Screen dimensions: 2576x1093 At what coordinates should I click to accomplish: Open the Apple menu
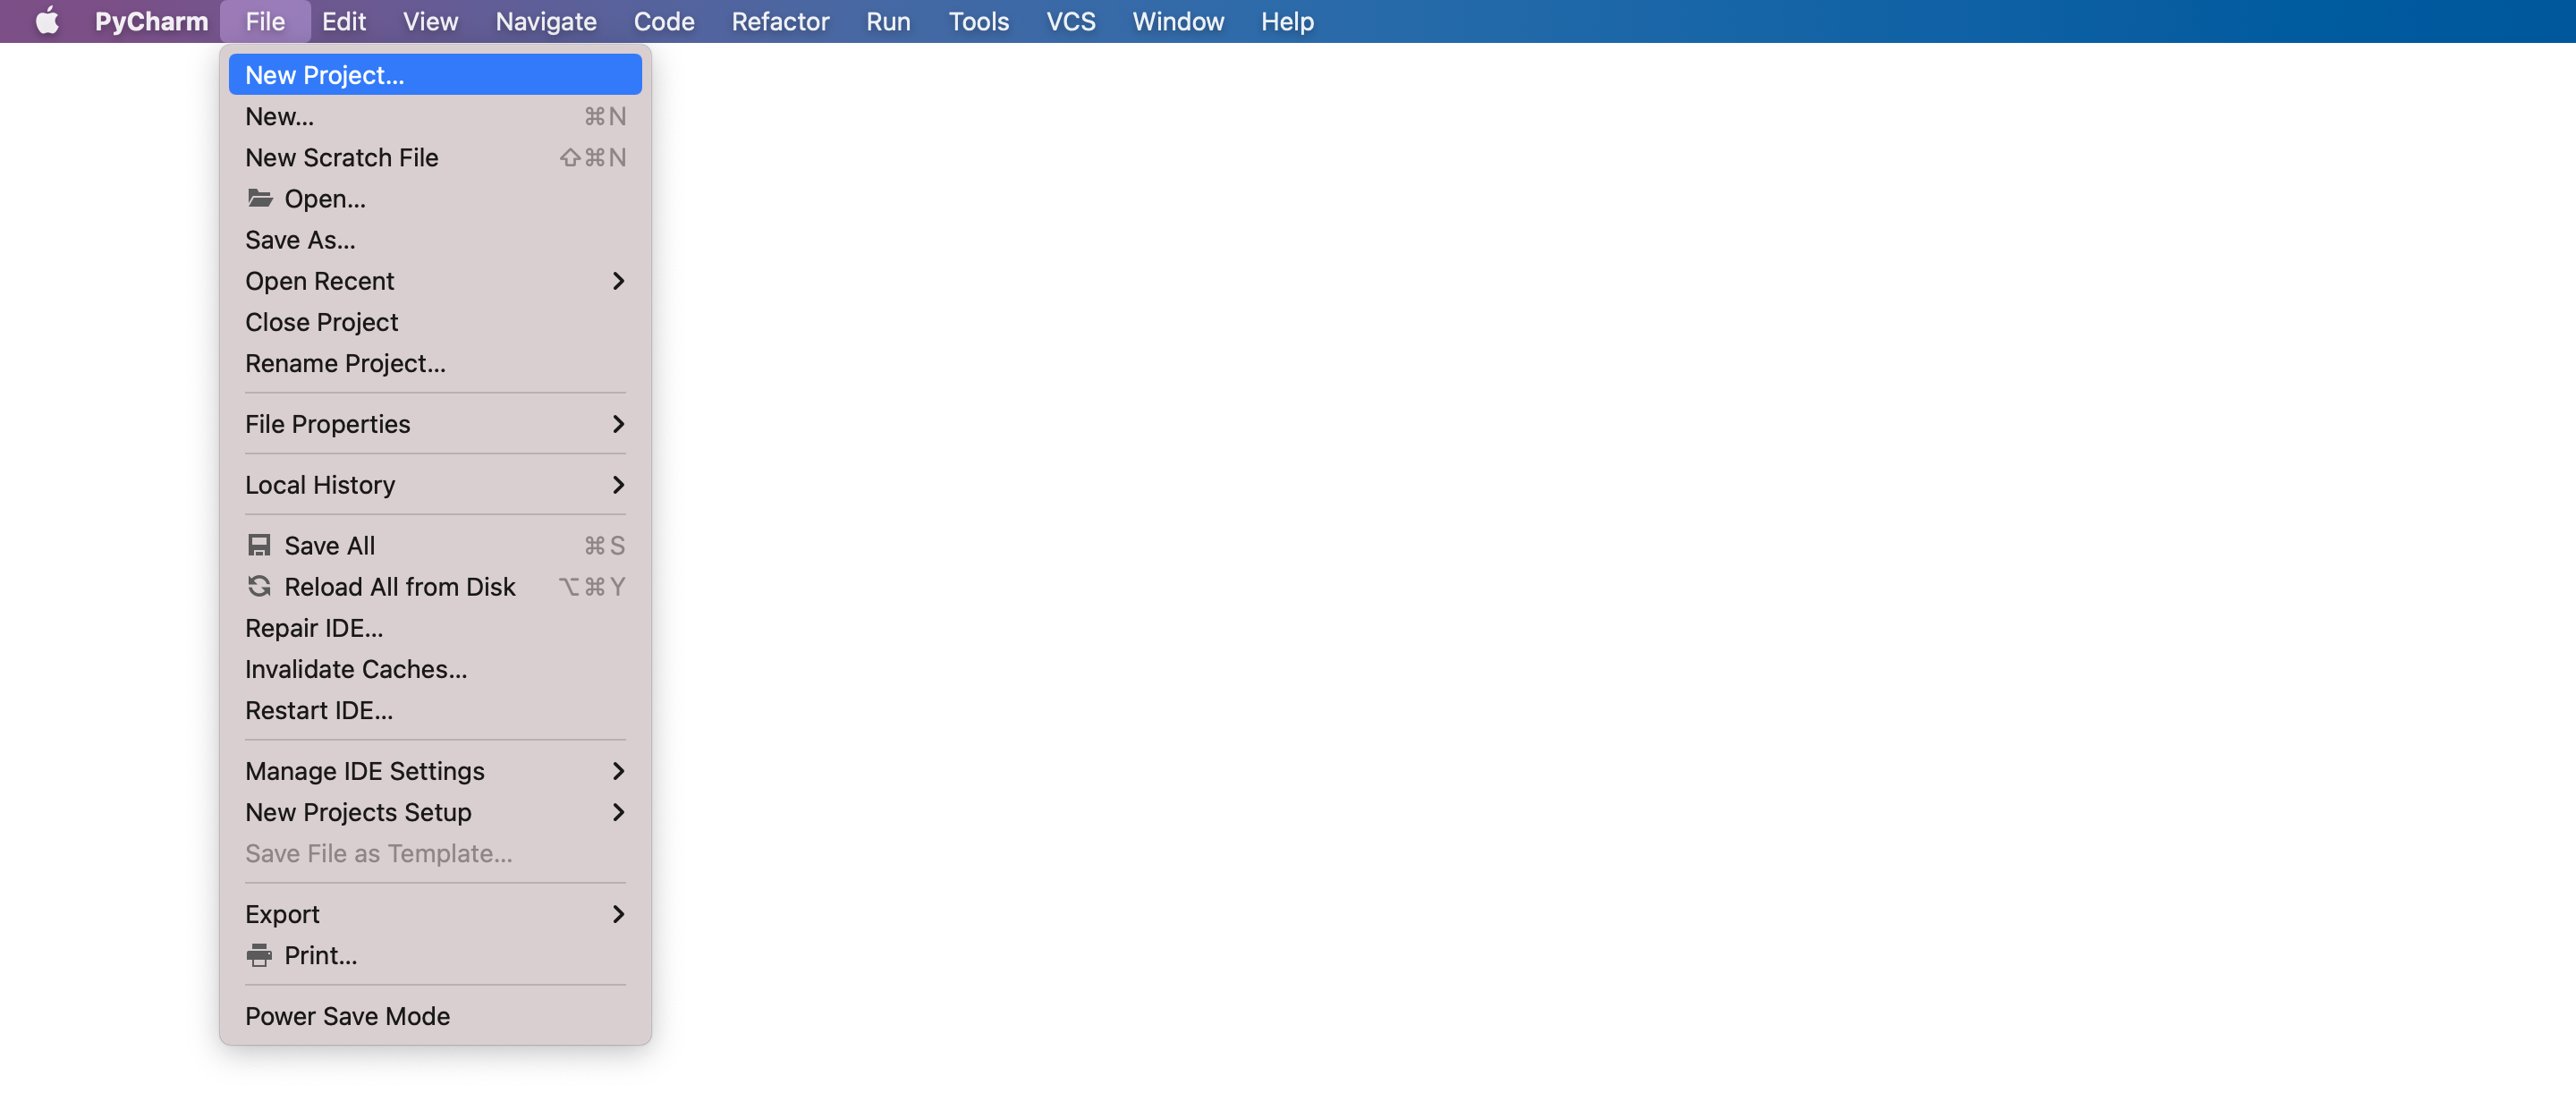tap(47, 21)
